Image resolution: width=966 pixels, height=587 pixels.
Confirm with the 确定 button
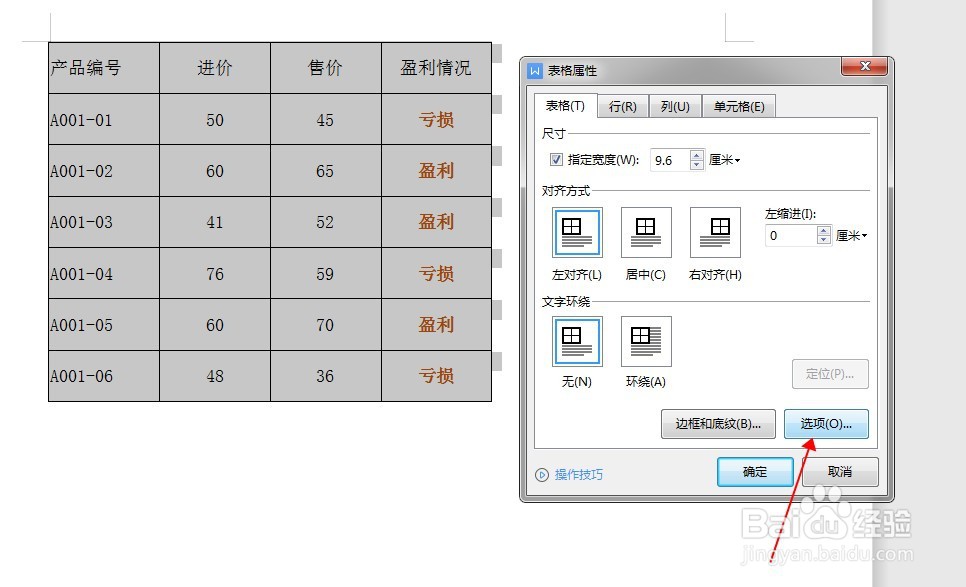coord(755,472)
